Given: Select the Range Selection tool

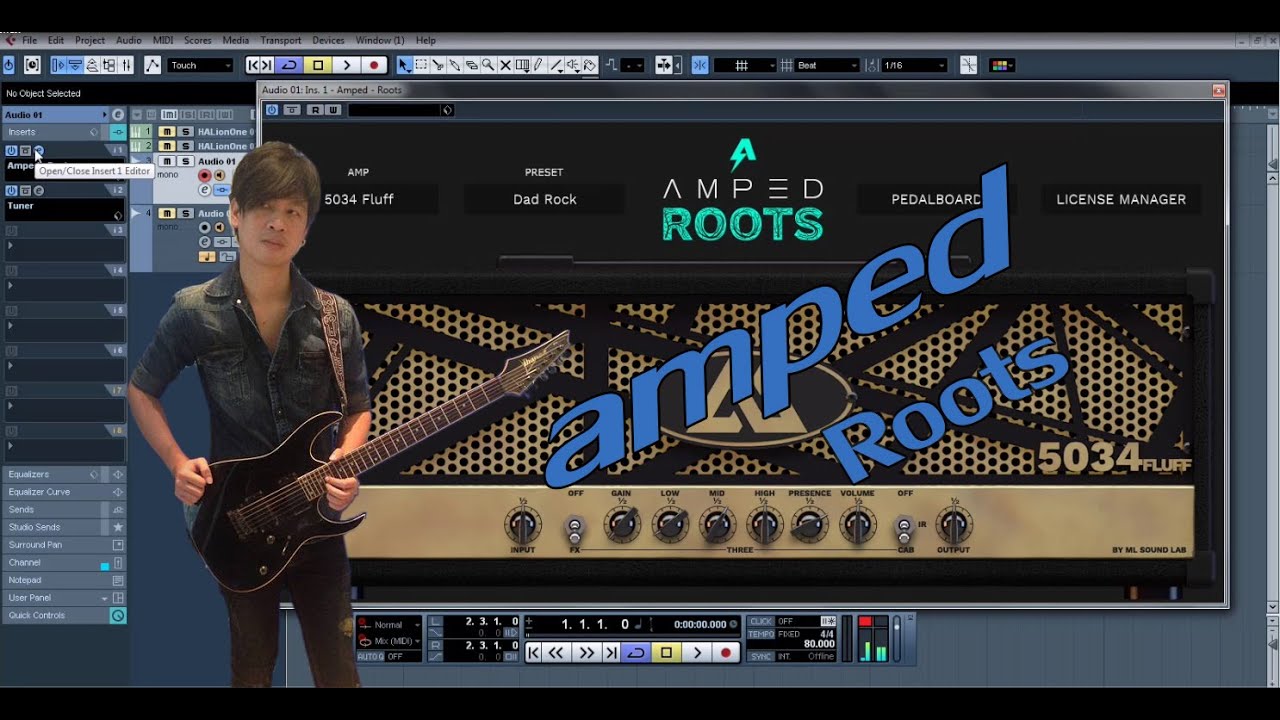Looking at the screenshot, I should (421, 65).
